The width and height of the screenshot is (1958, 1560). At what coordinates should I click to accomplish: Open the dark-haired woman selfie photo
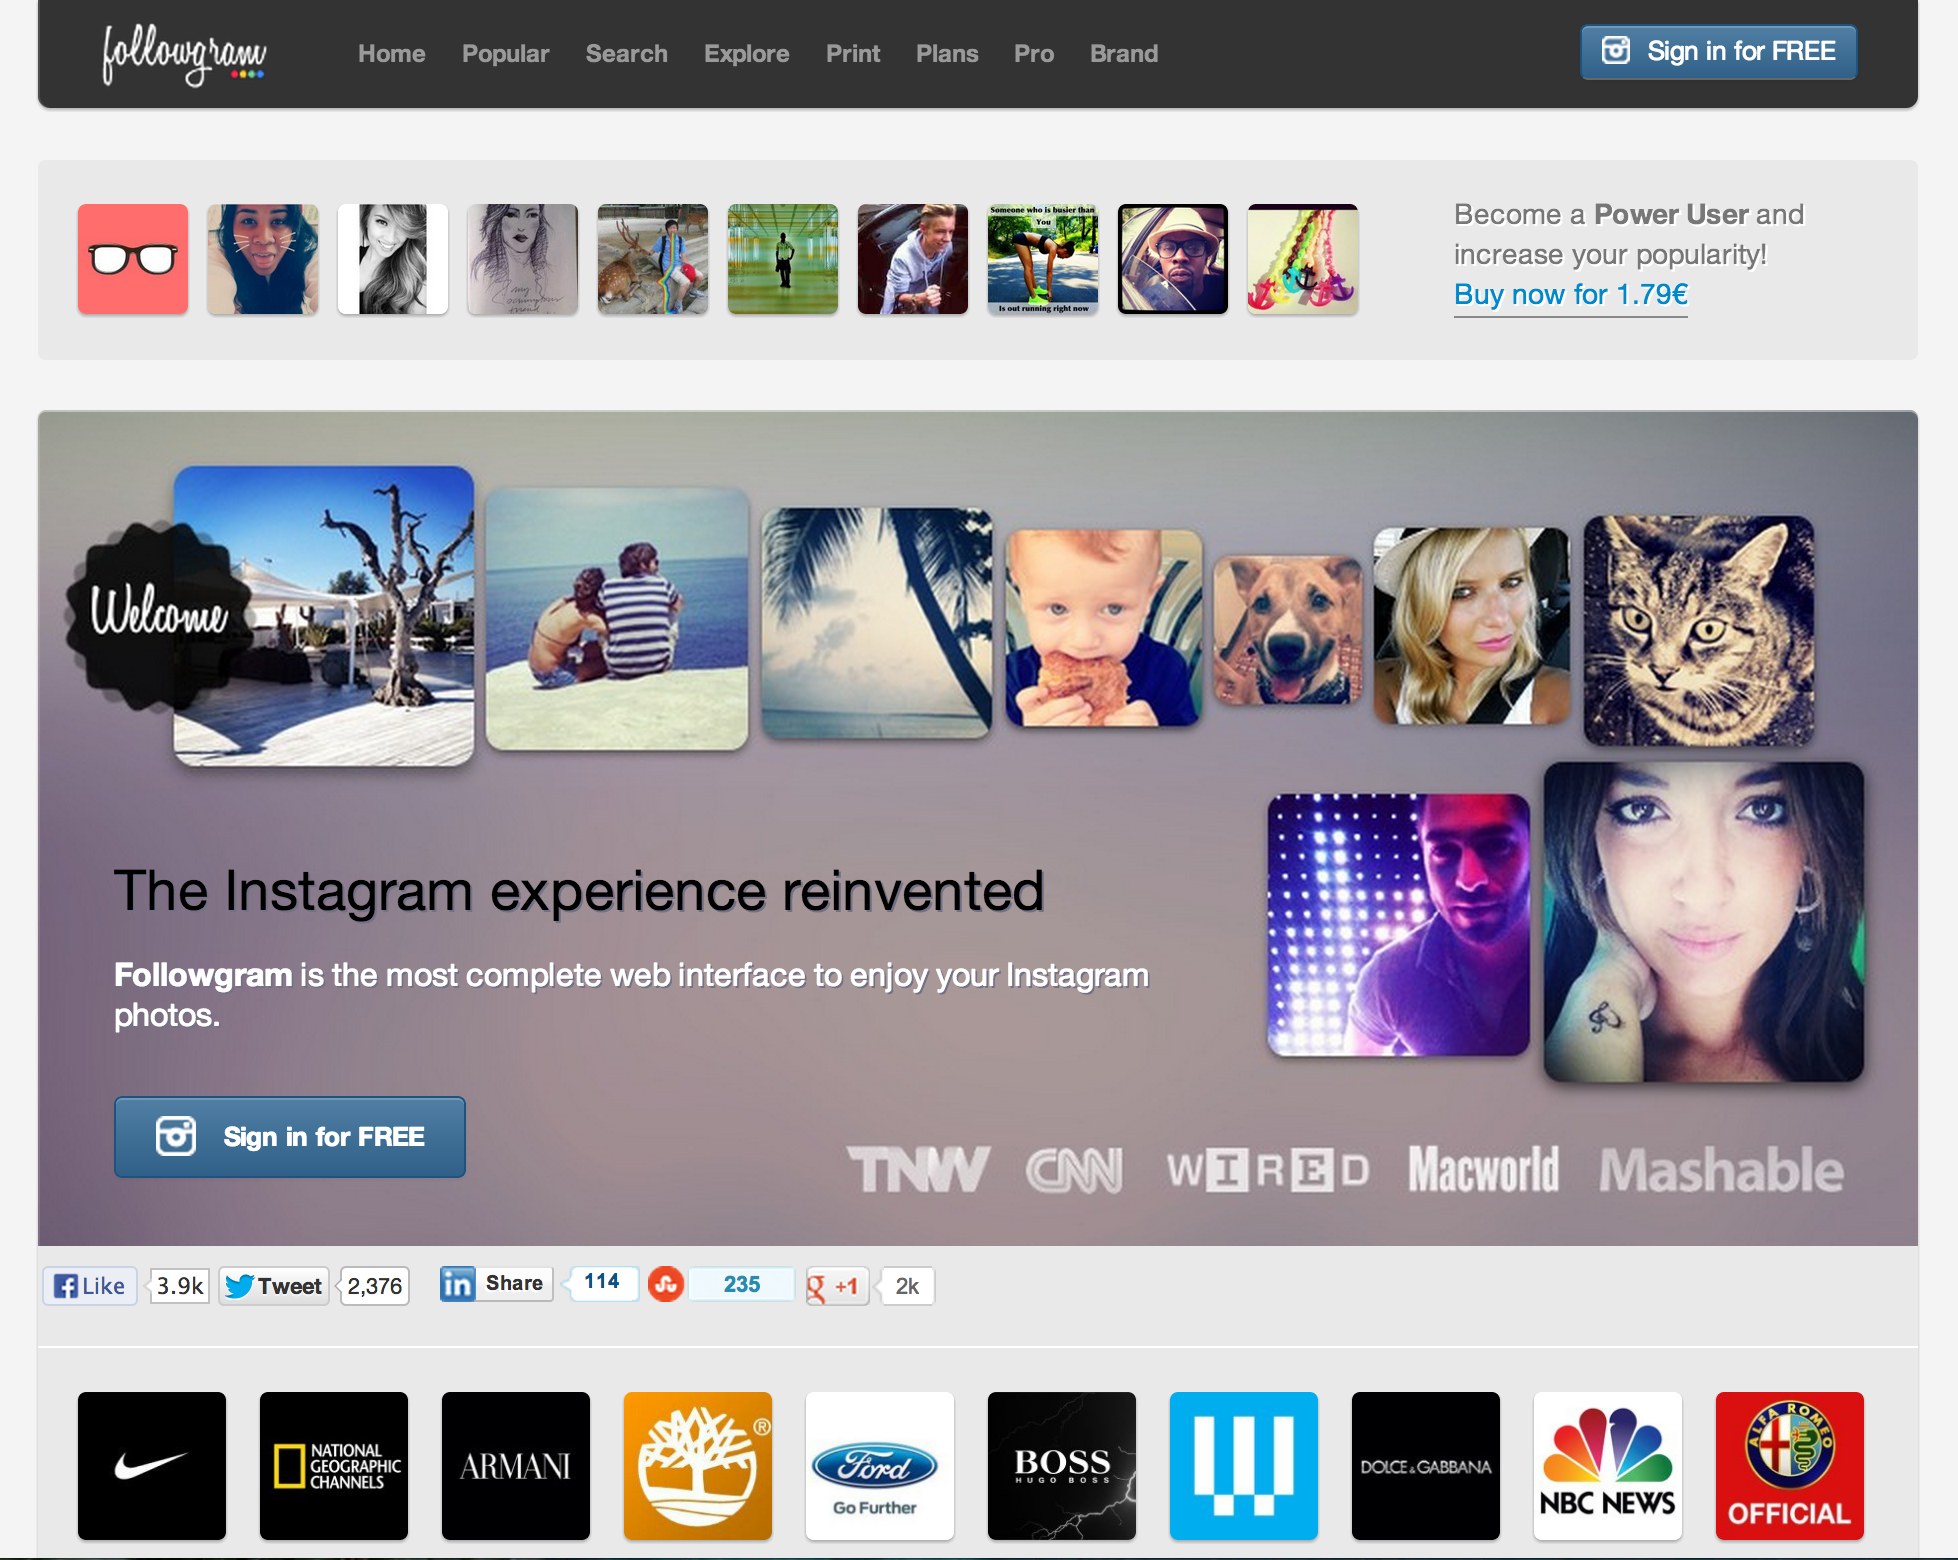point(1704,922)
